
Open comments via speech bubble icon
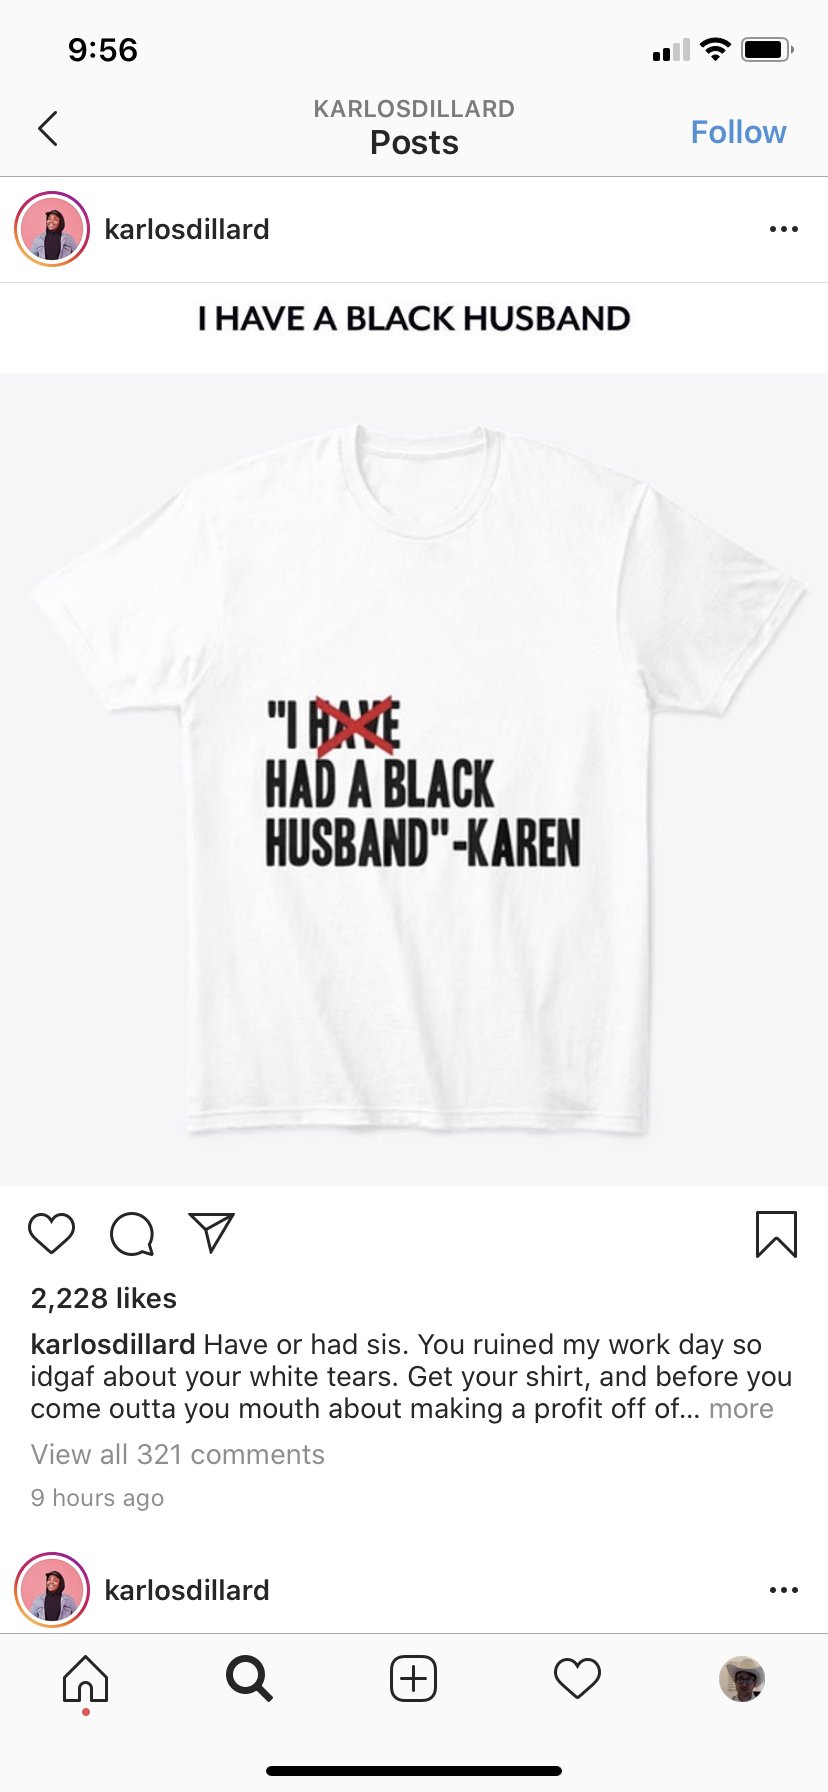click(x=132, y=1233)
